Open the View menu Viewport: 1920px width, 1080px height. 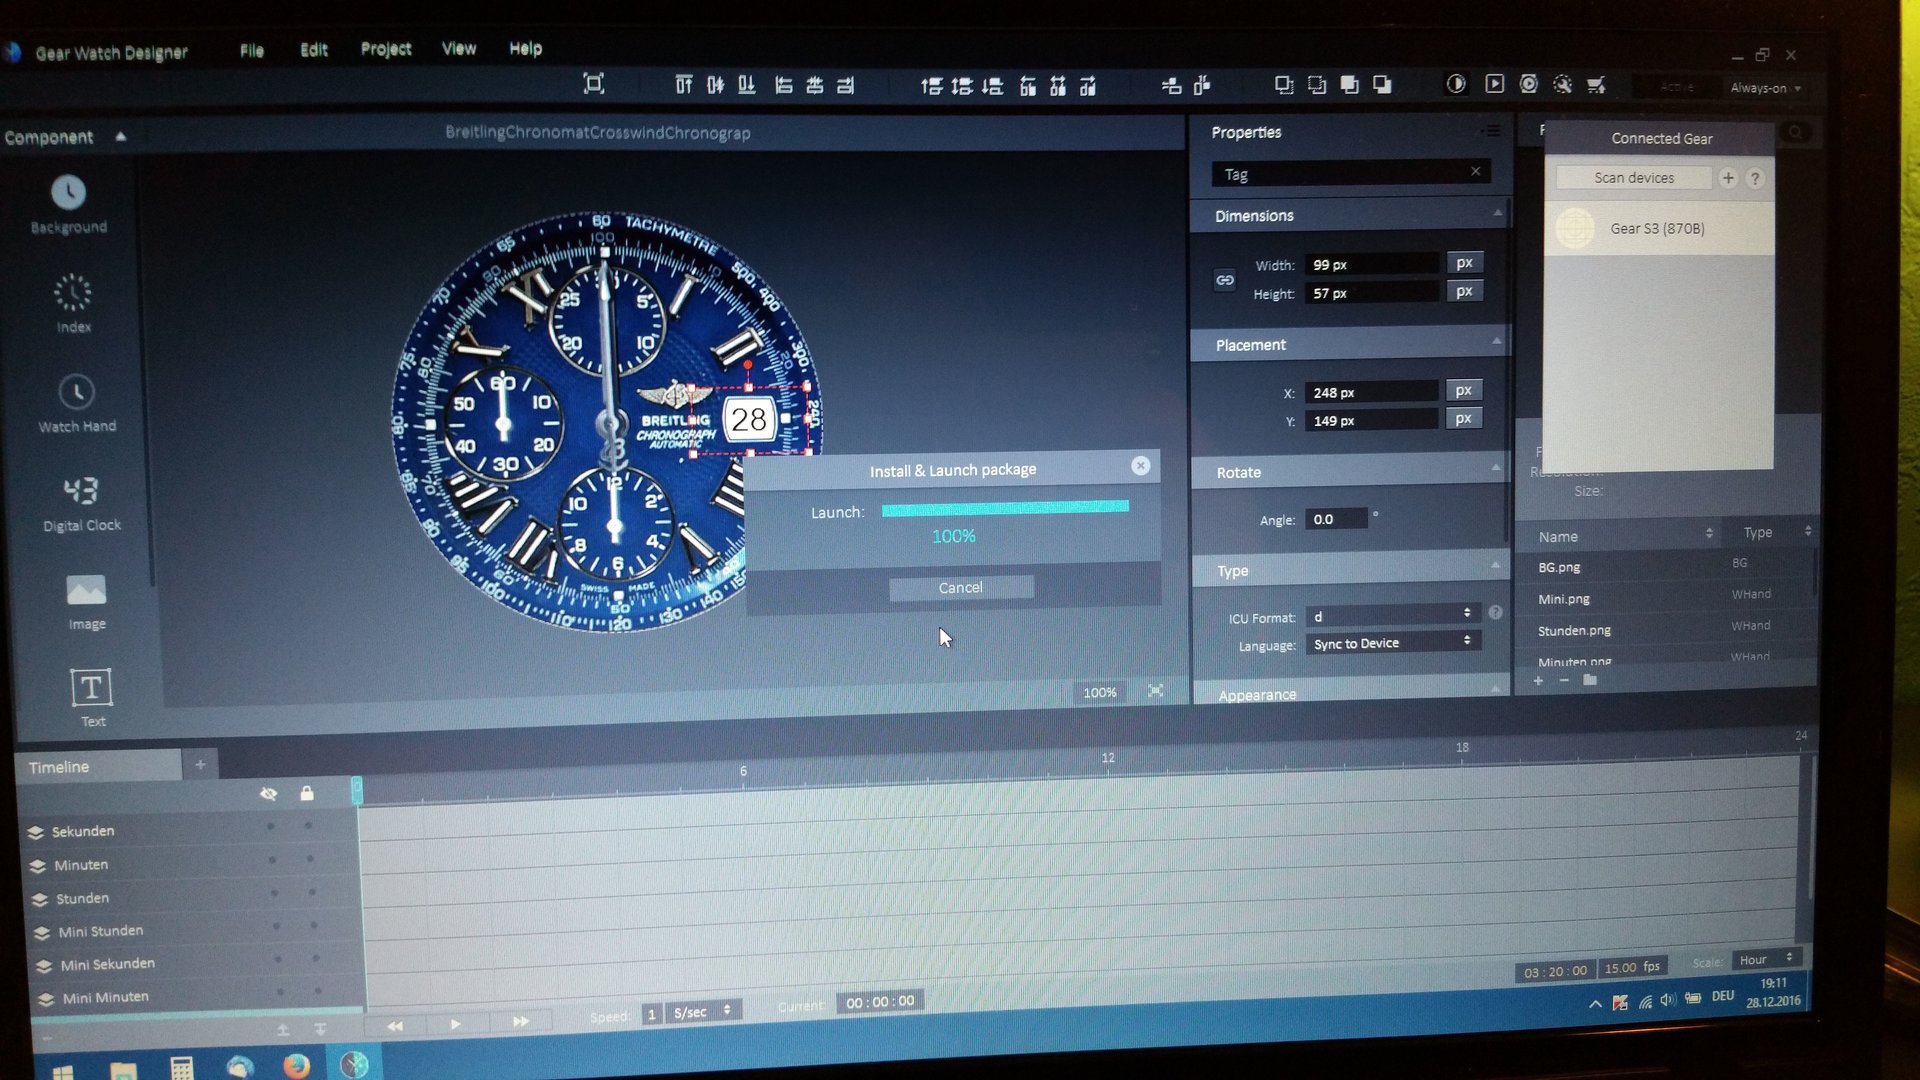click(459, 48)
